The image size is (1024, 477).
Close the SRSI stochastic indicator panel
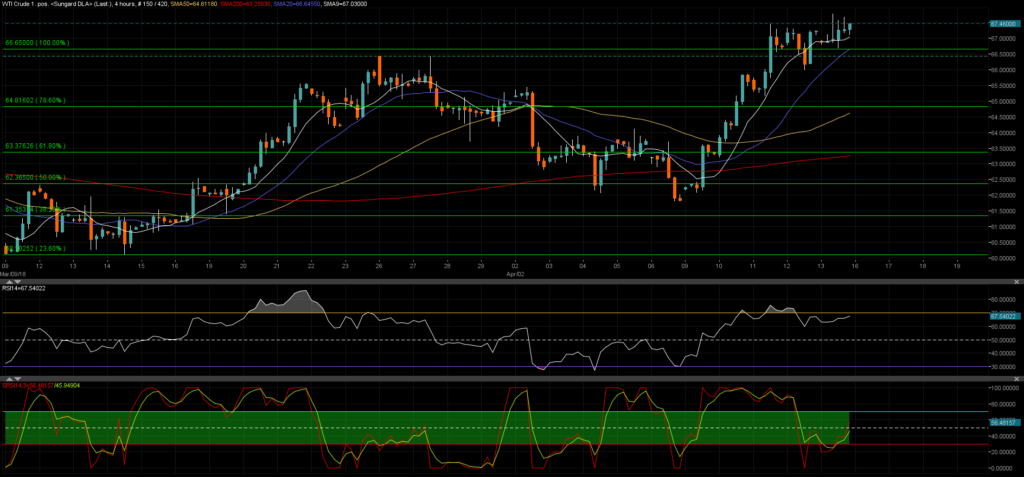[x=1017, y=379]
